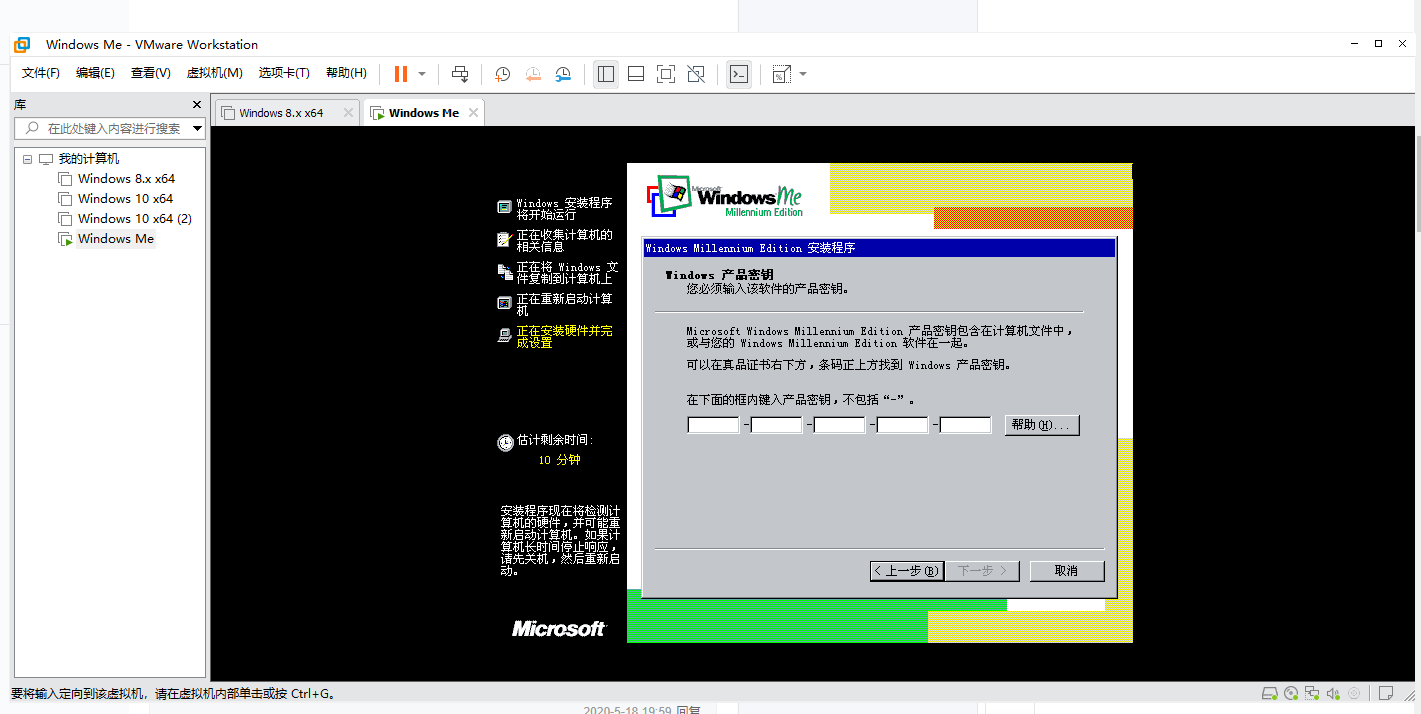
Task: Click the fourth product key input box
Action: point(902,425)
